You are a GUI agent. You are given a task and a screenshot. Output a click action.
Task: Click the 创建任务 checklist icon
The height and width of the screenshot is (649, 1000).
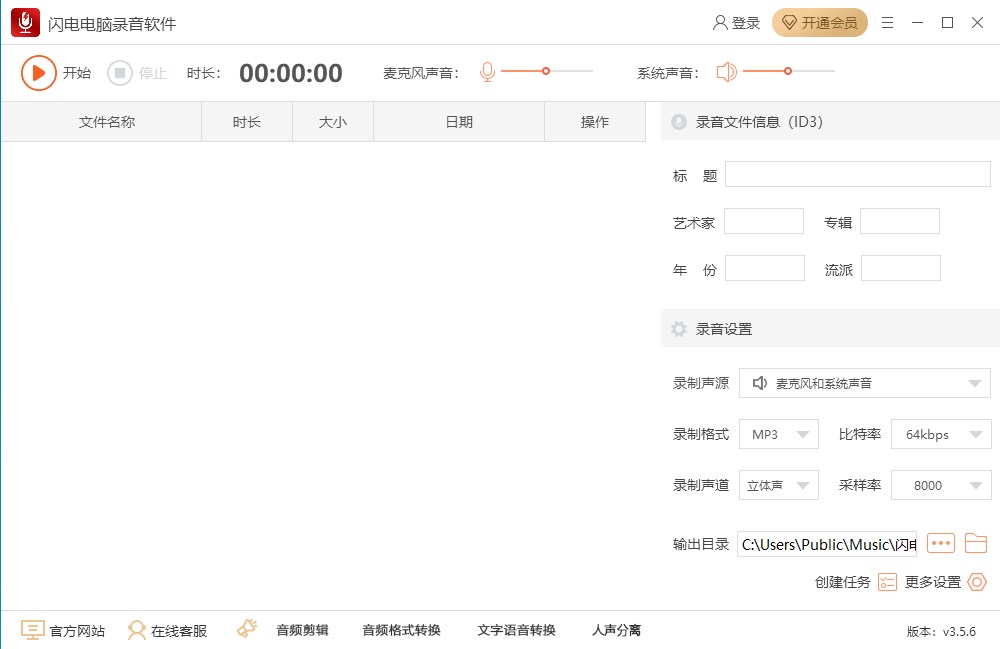pos(887,582)
